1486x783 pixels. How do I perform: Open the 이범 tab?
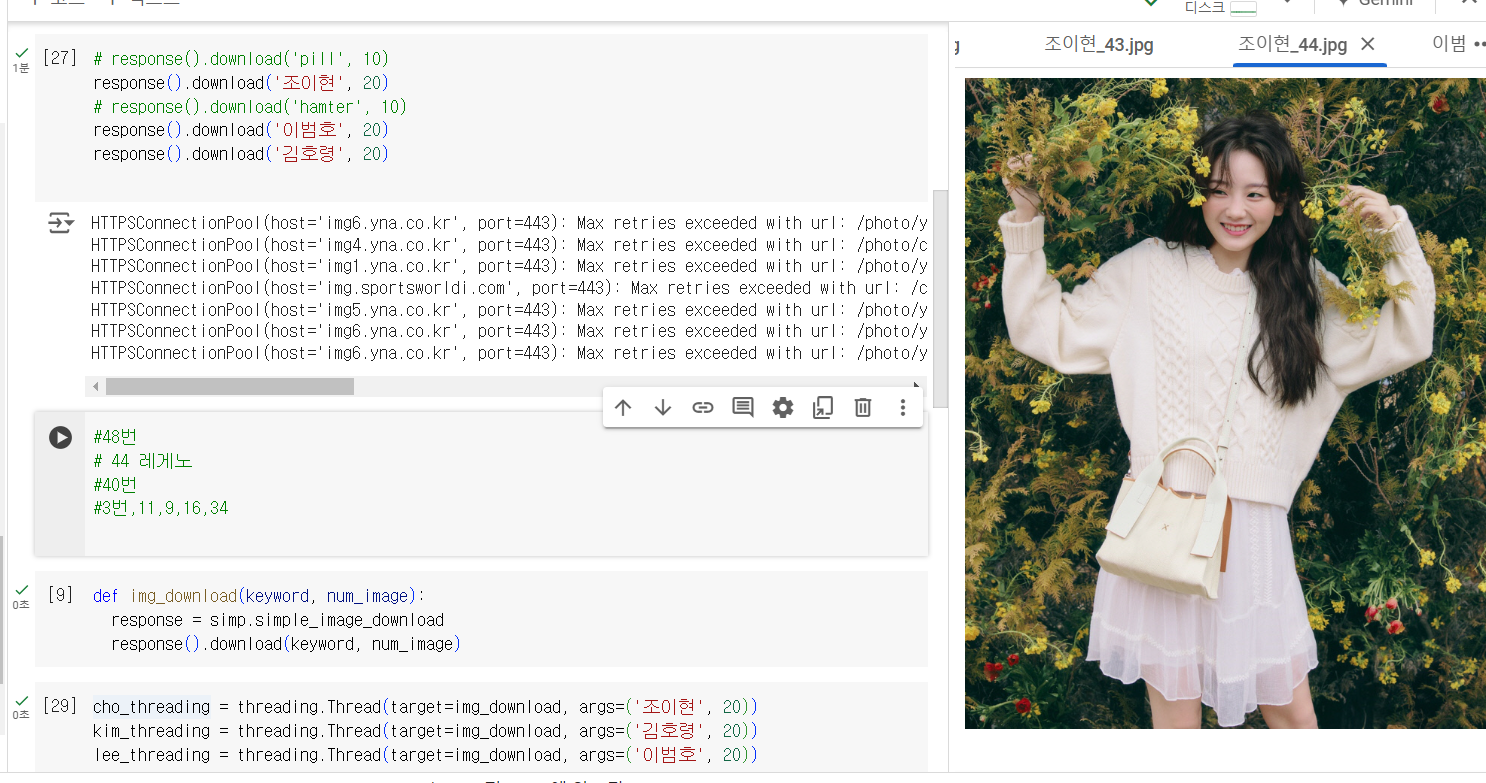(1449, 44)
